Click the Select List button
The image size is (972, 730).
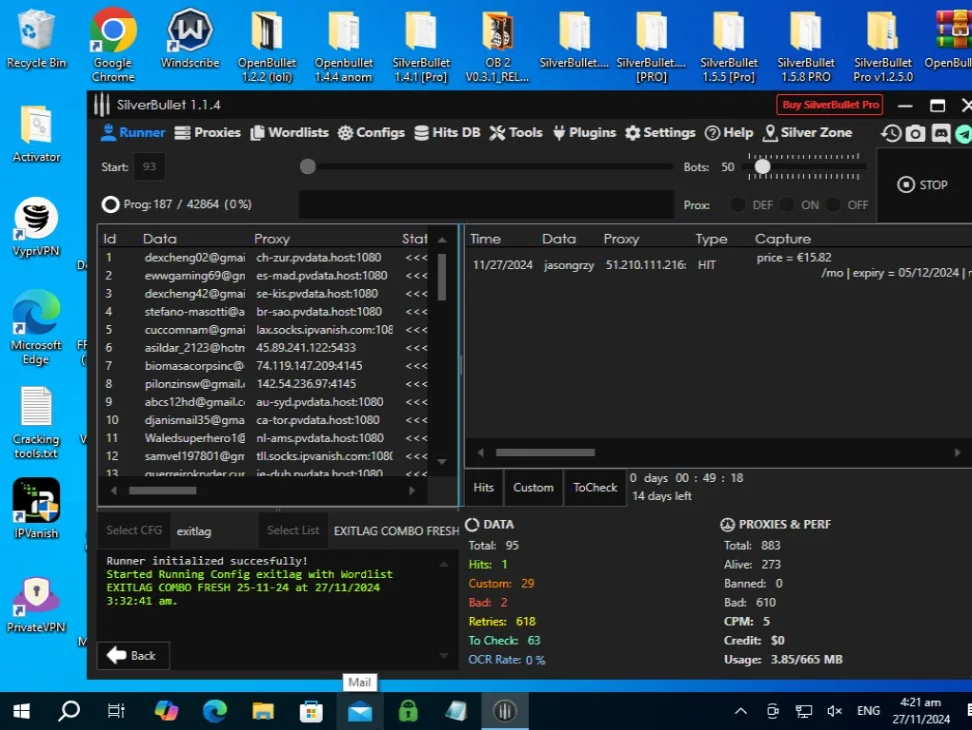[x=293, y=530]
